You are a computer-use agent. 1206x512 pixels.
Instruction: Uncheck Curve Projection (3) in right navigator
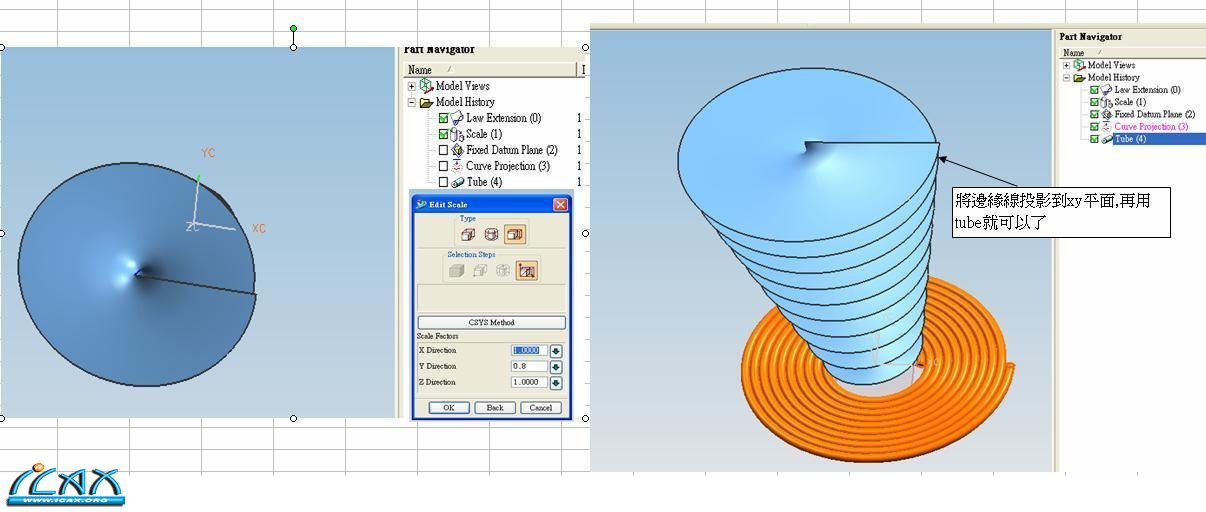1094,126
